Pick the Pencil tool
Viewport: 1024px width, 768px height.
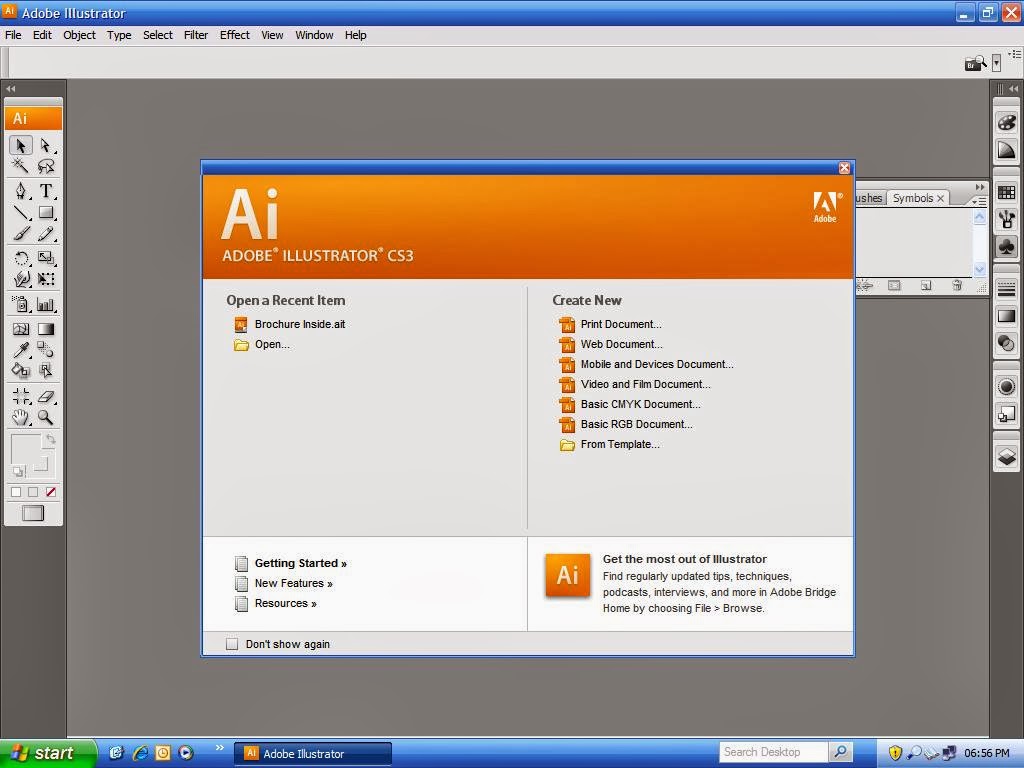tap(46, 234)
